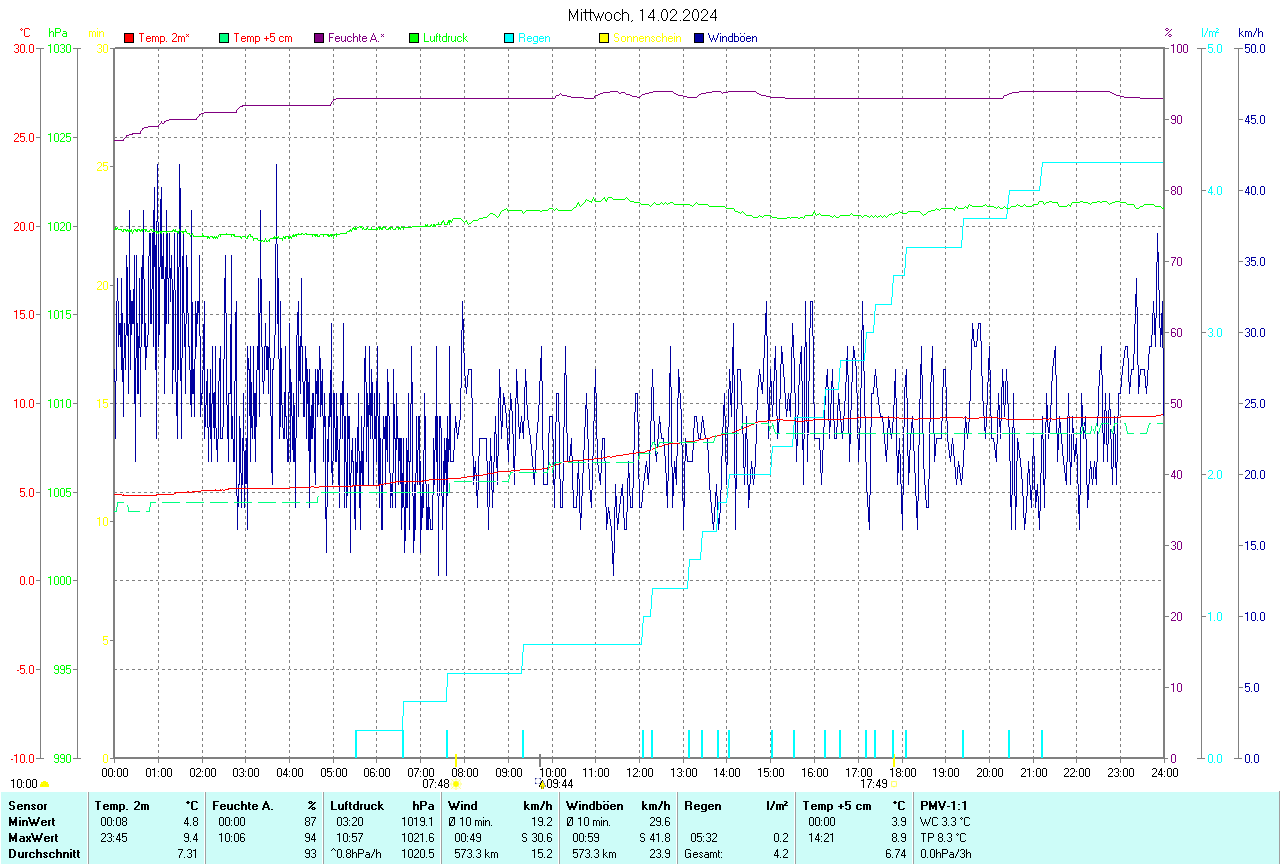
Task: Select the cyan 'Regen' legend label
Action: click(534, 38)
